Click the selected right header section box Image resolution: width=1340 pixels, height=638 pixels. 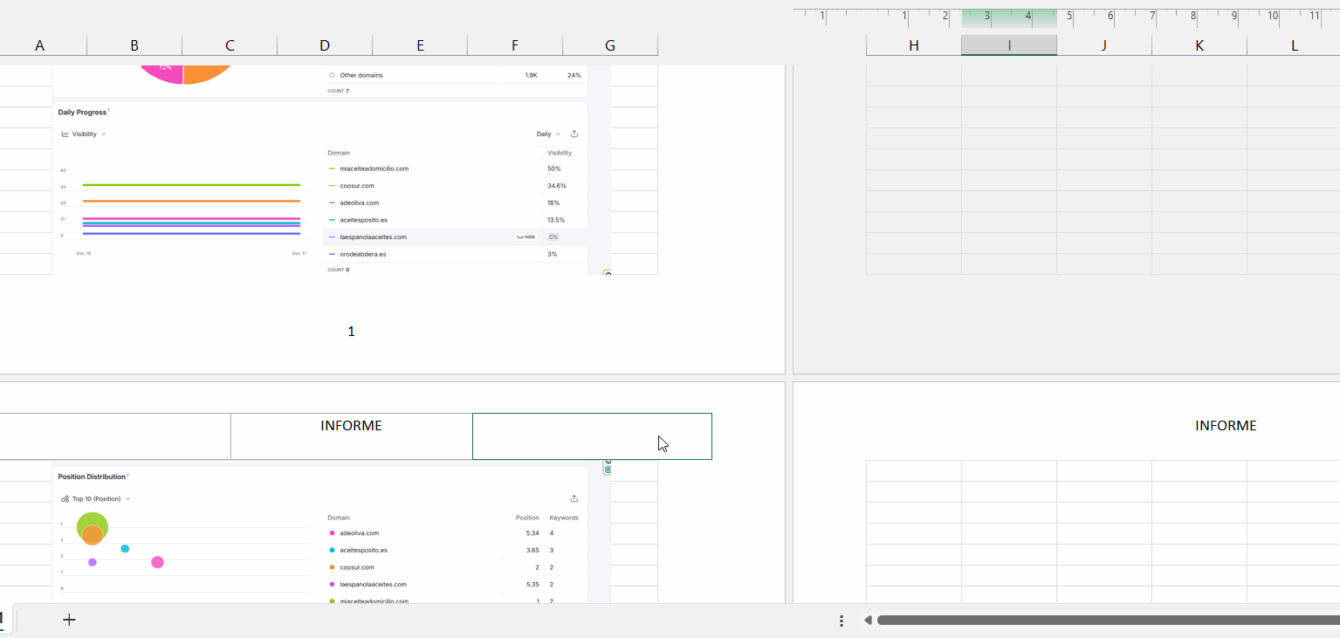pyautogui.click(x=591, y=436)
